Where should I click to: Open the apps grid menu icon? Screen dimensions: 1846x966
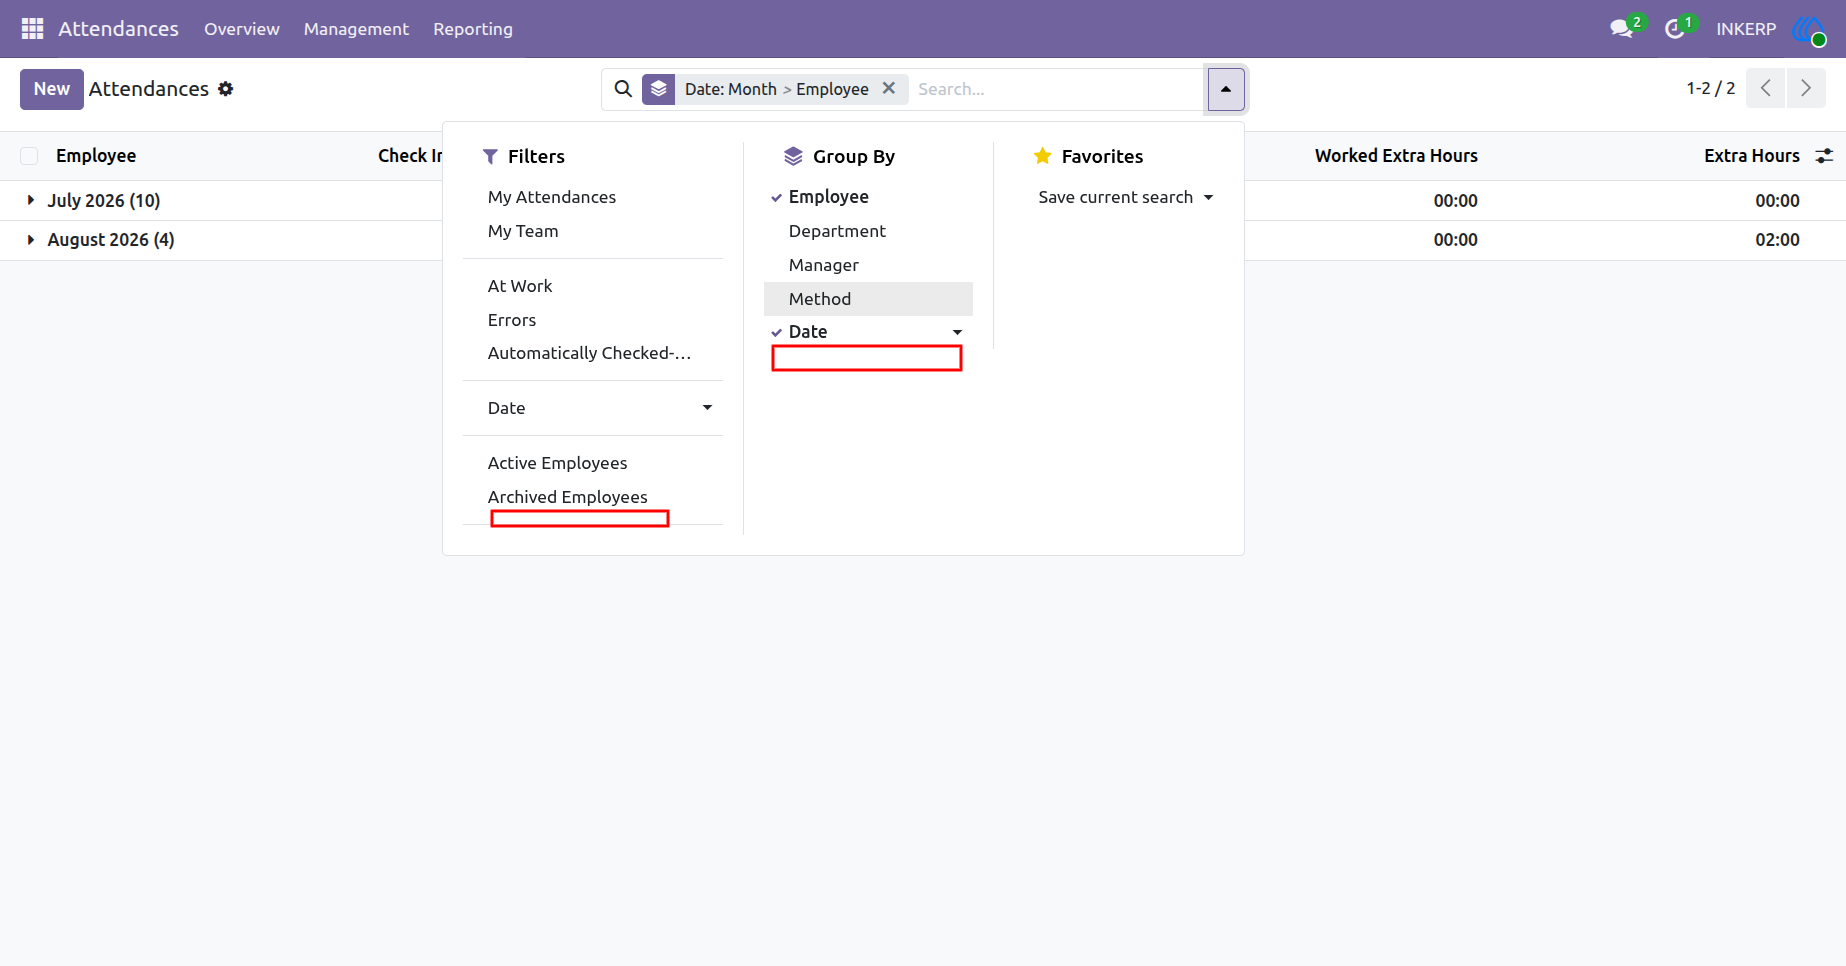tap(32, 29)
